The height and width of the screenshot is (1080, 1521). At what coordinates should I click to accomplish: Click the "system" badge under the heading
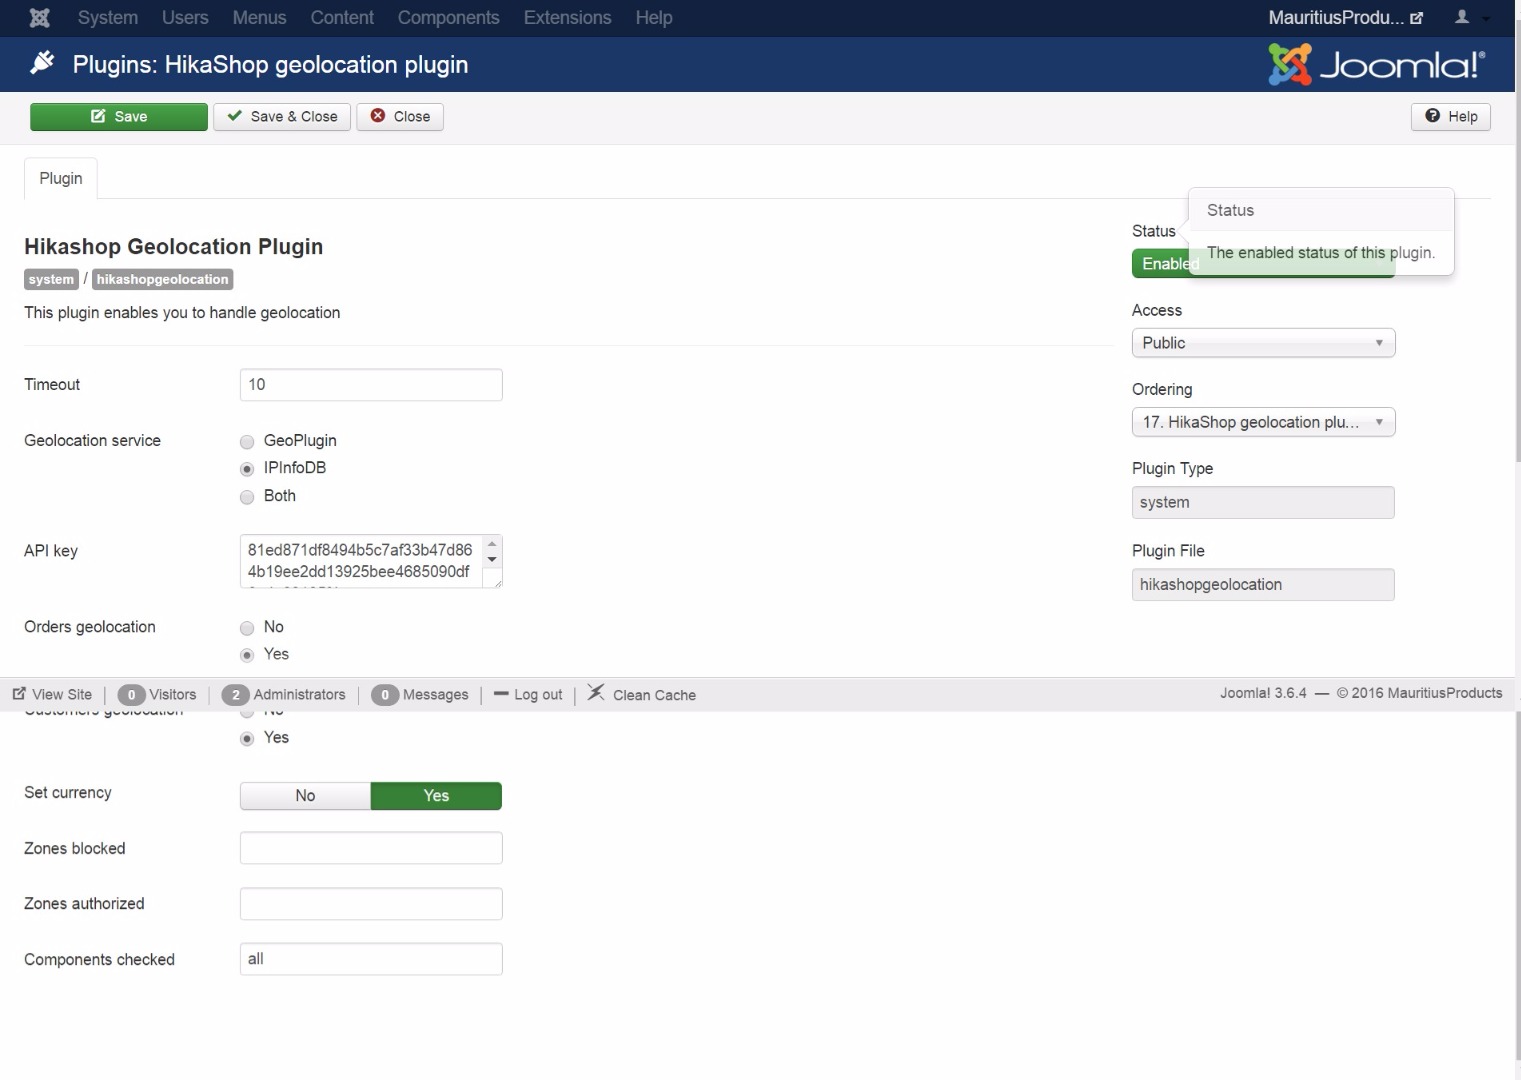[x=51, y=280]
